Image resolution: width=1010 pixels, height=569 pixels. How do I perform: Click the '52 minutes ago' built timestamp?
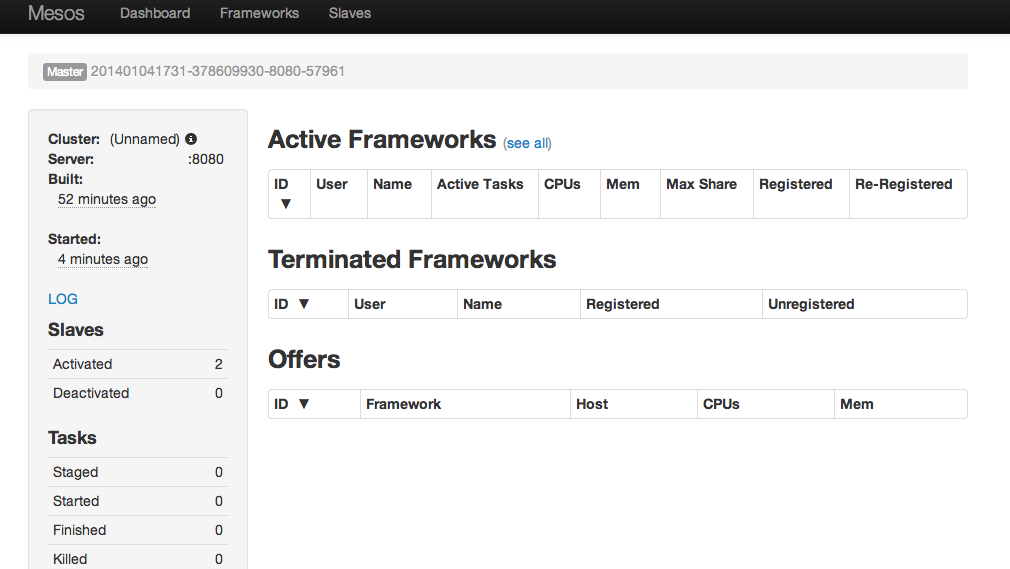(x=107, y=199)
